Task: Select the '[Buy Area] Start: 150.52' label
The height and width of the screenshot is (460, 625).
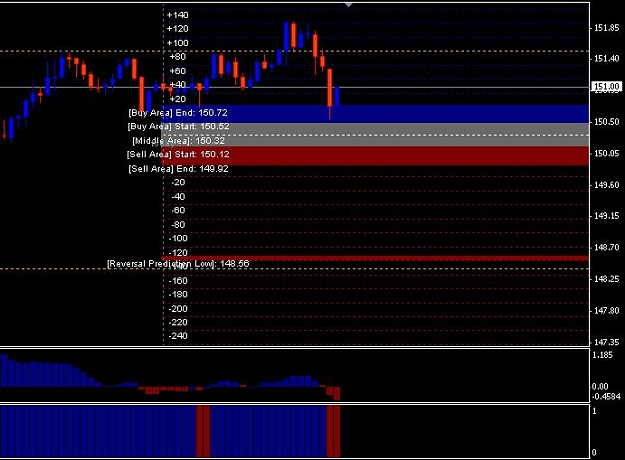Action: (179, 127)
